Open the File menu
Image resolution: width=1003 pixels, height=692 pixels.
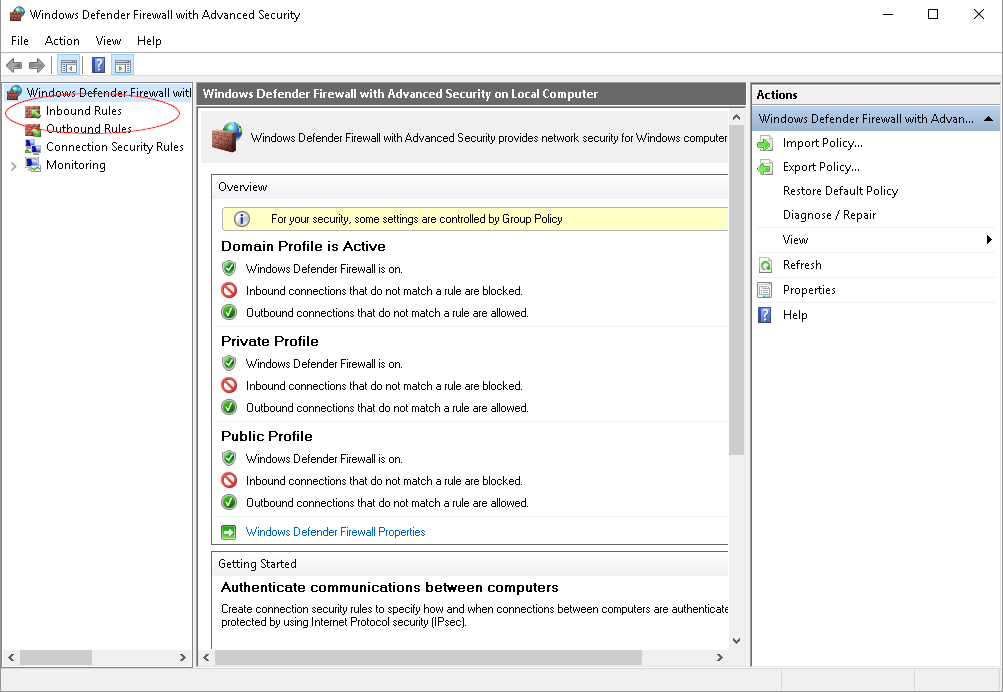19,41
